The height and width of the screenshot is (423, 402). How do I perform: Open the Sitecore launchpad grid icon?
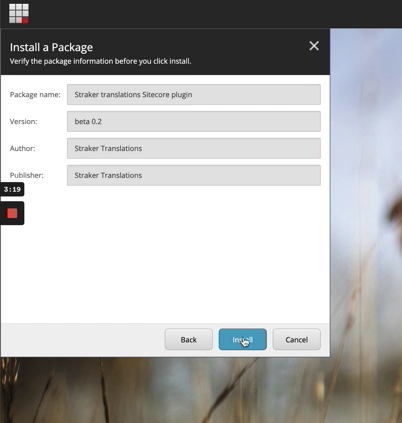(x=19, y=14)
